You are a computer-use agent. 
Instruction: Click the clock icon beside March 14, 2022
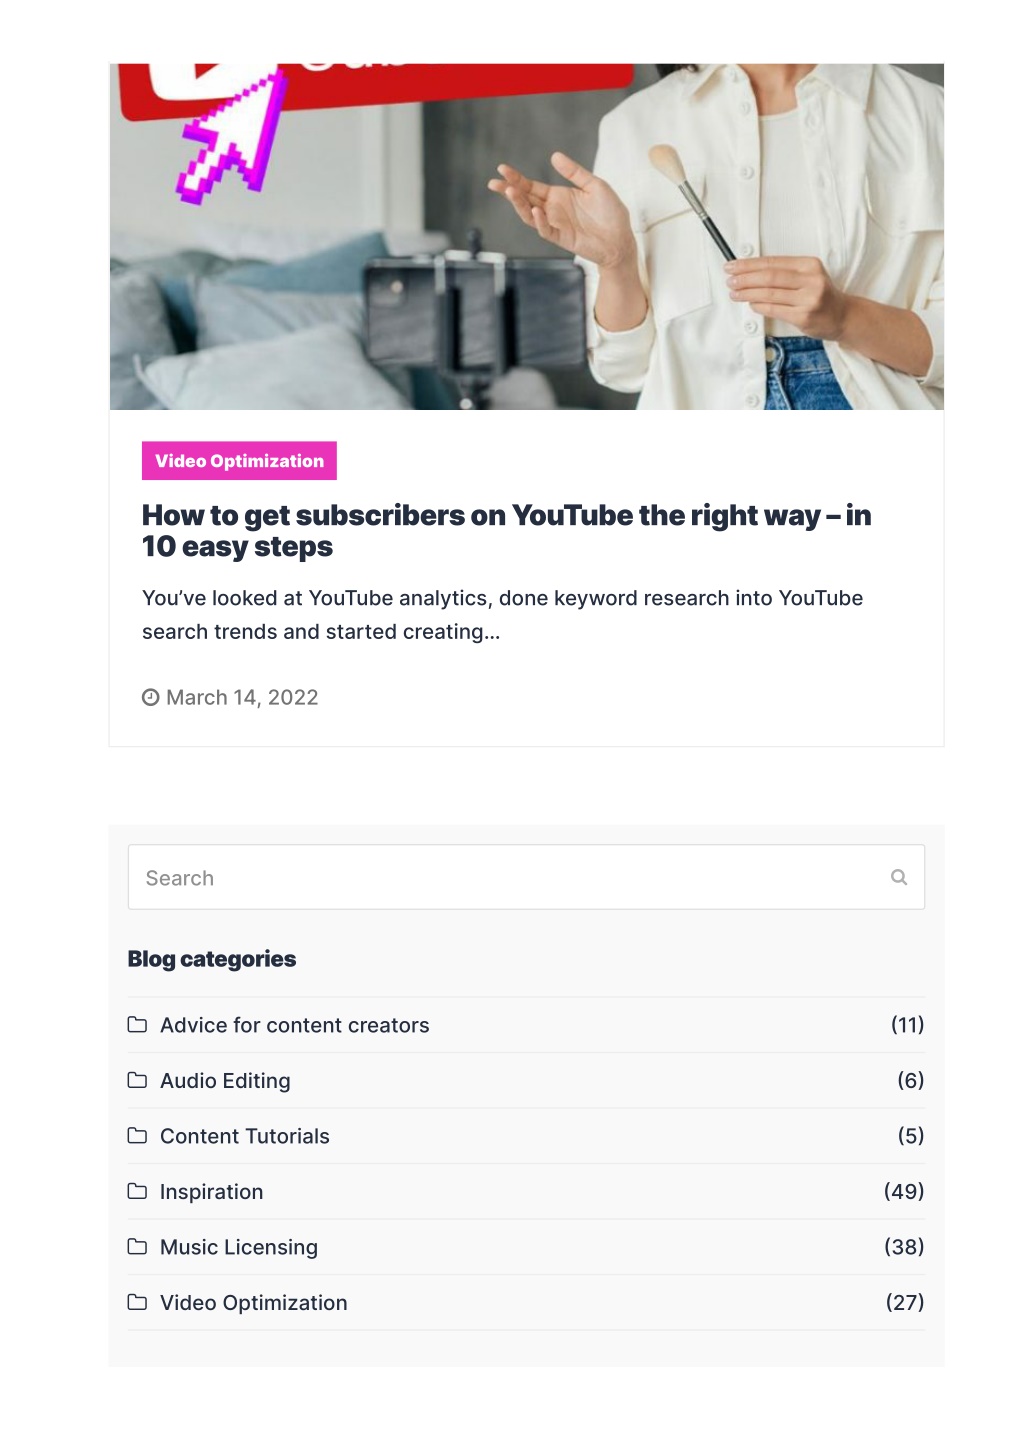[150, 697]
